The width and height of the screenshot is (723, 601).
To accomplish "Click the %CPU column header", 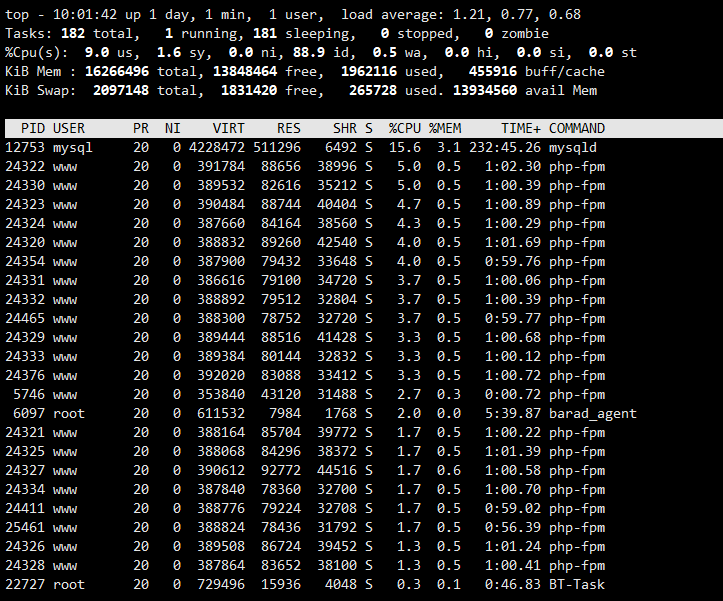I will [x=404, y=128].
